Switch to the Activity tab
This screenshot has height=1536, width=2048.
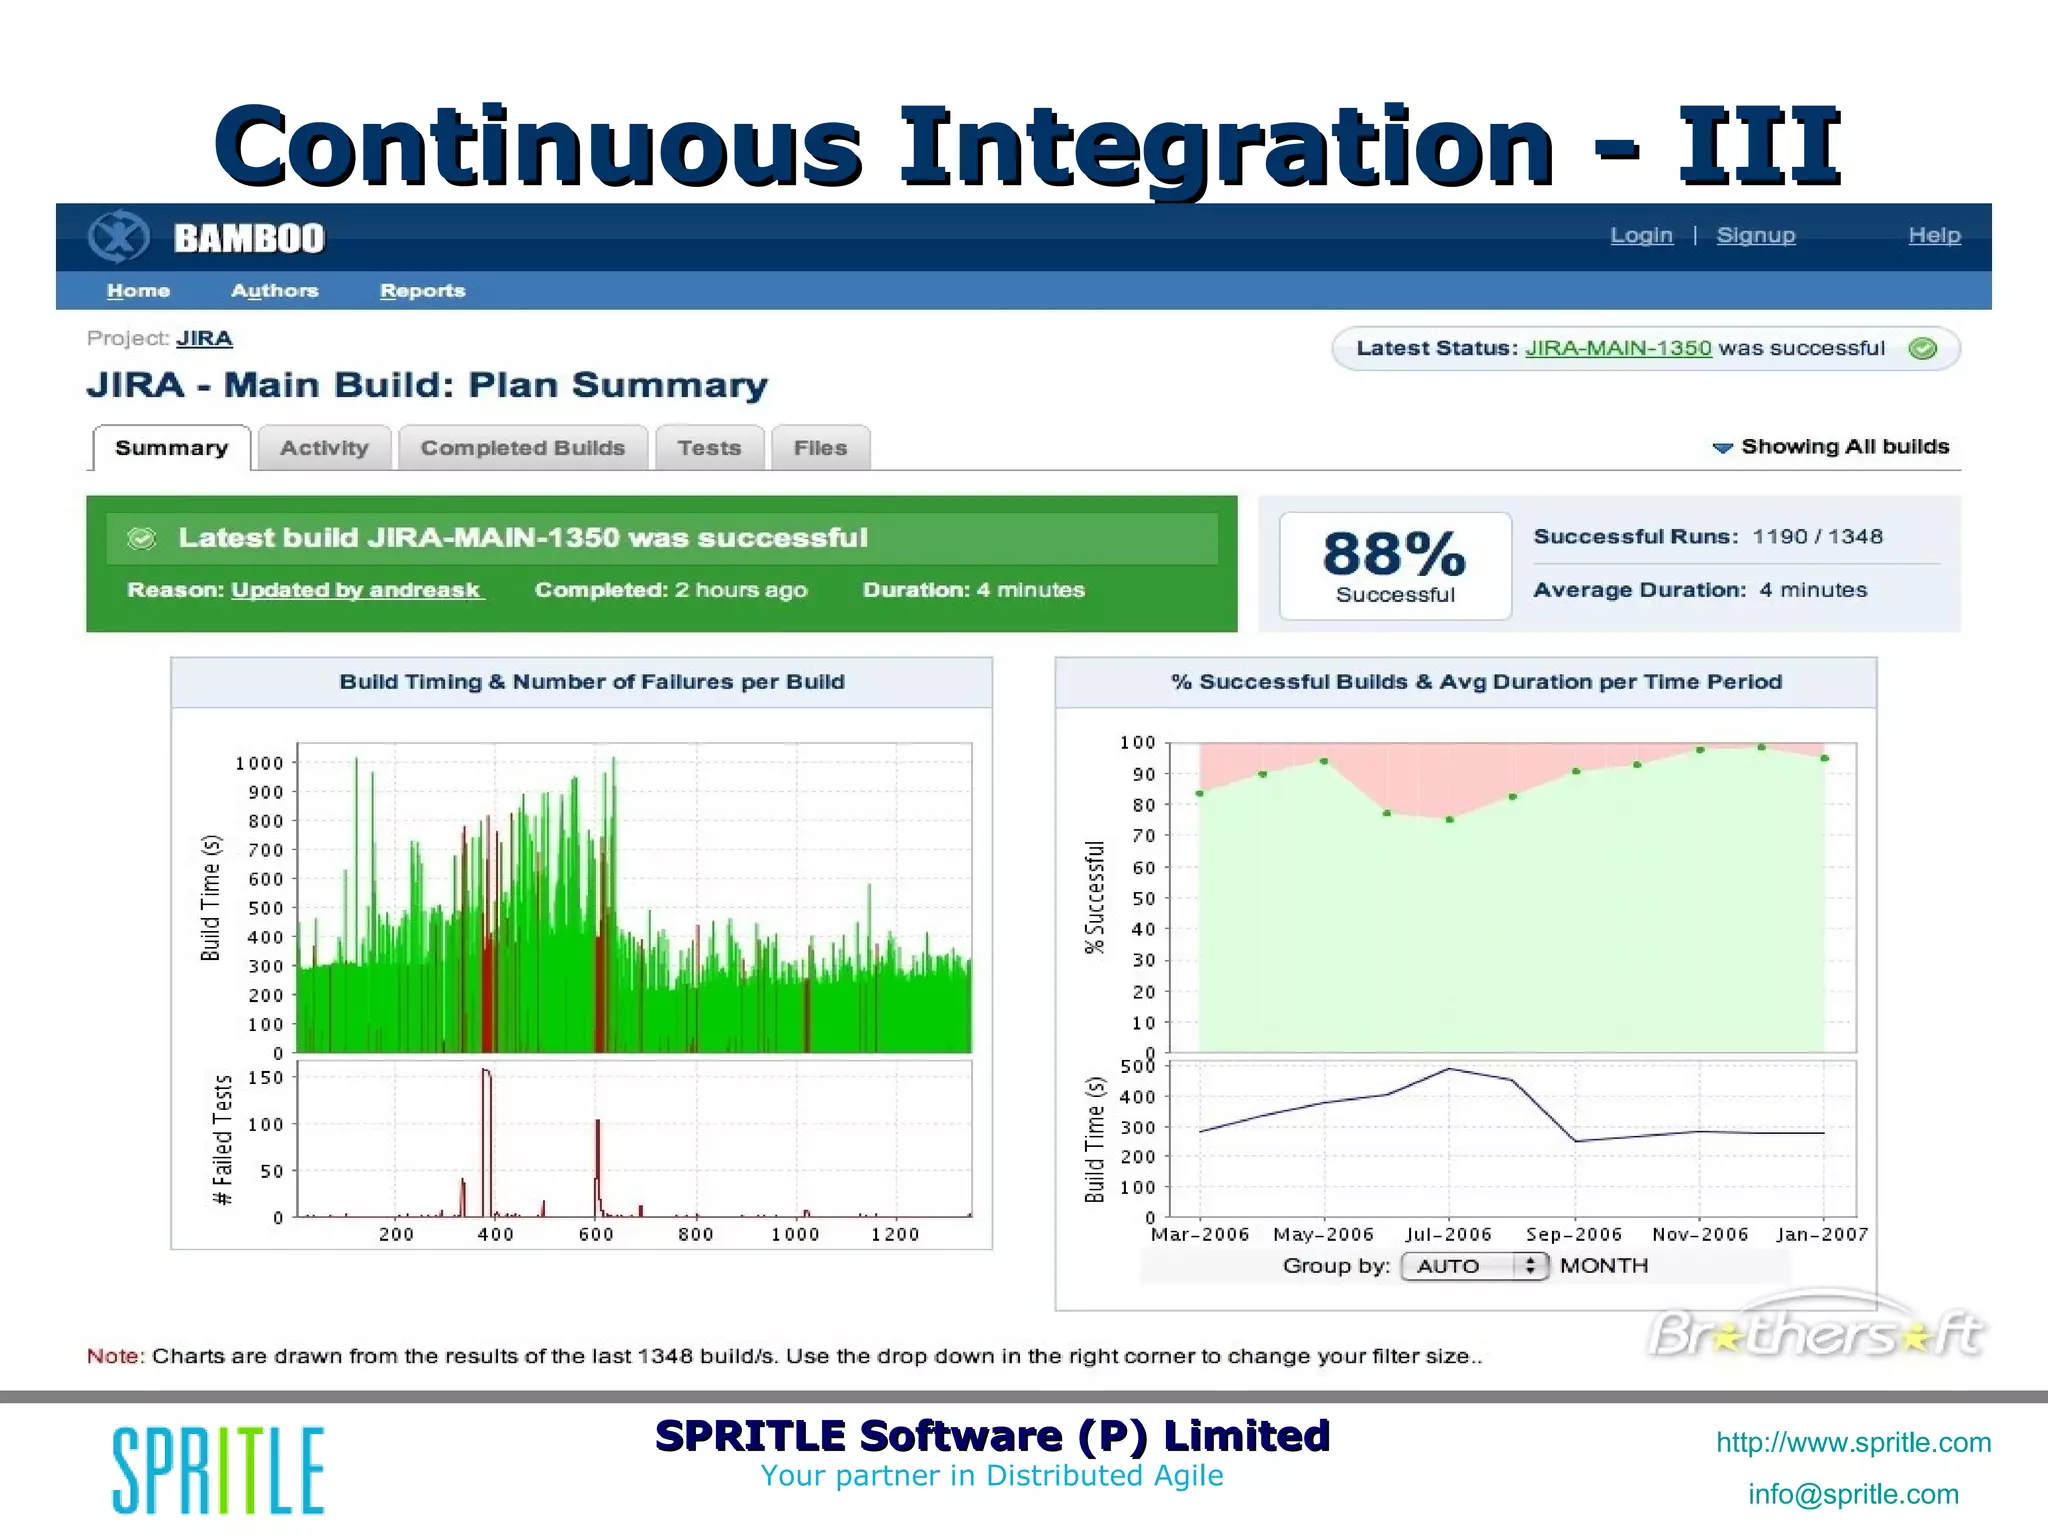pyautogui.click(x=324, y=448)
